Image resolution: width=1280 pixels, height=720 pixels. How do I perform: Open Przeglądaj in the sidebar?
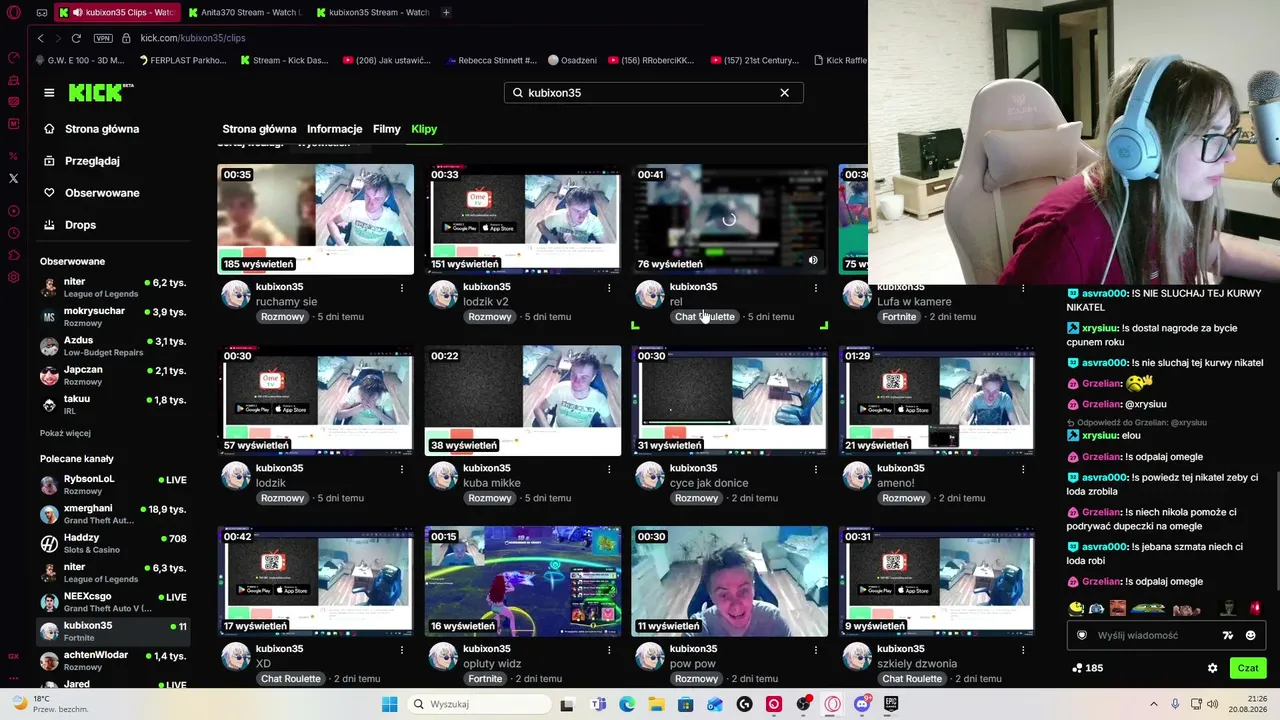tap(92, 161)
